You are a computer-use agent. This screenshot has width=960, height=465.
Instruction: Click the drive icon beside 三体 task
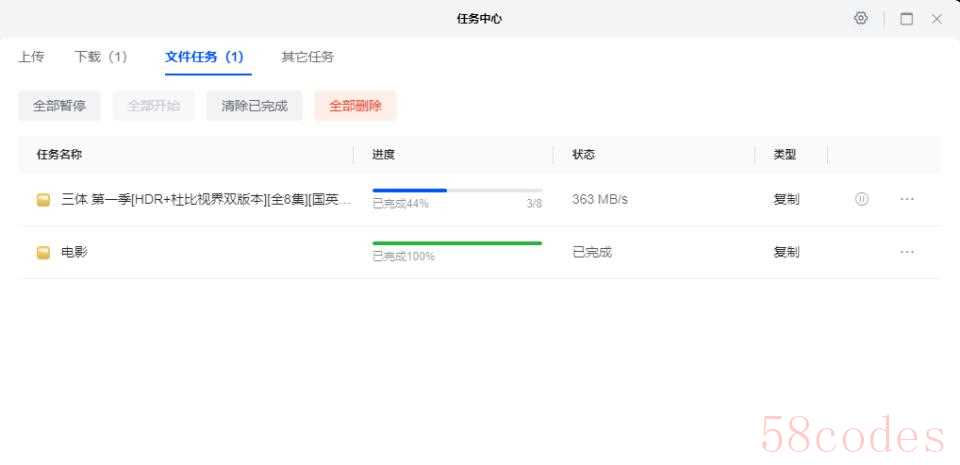(x=43, y=200)
